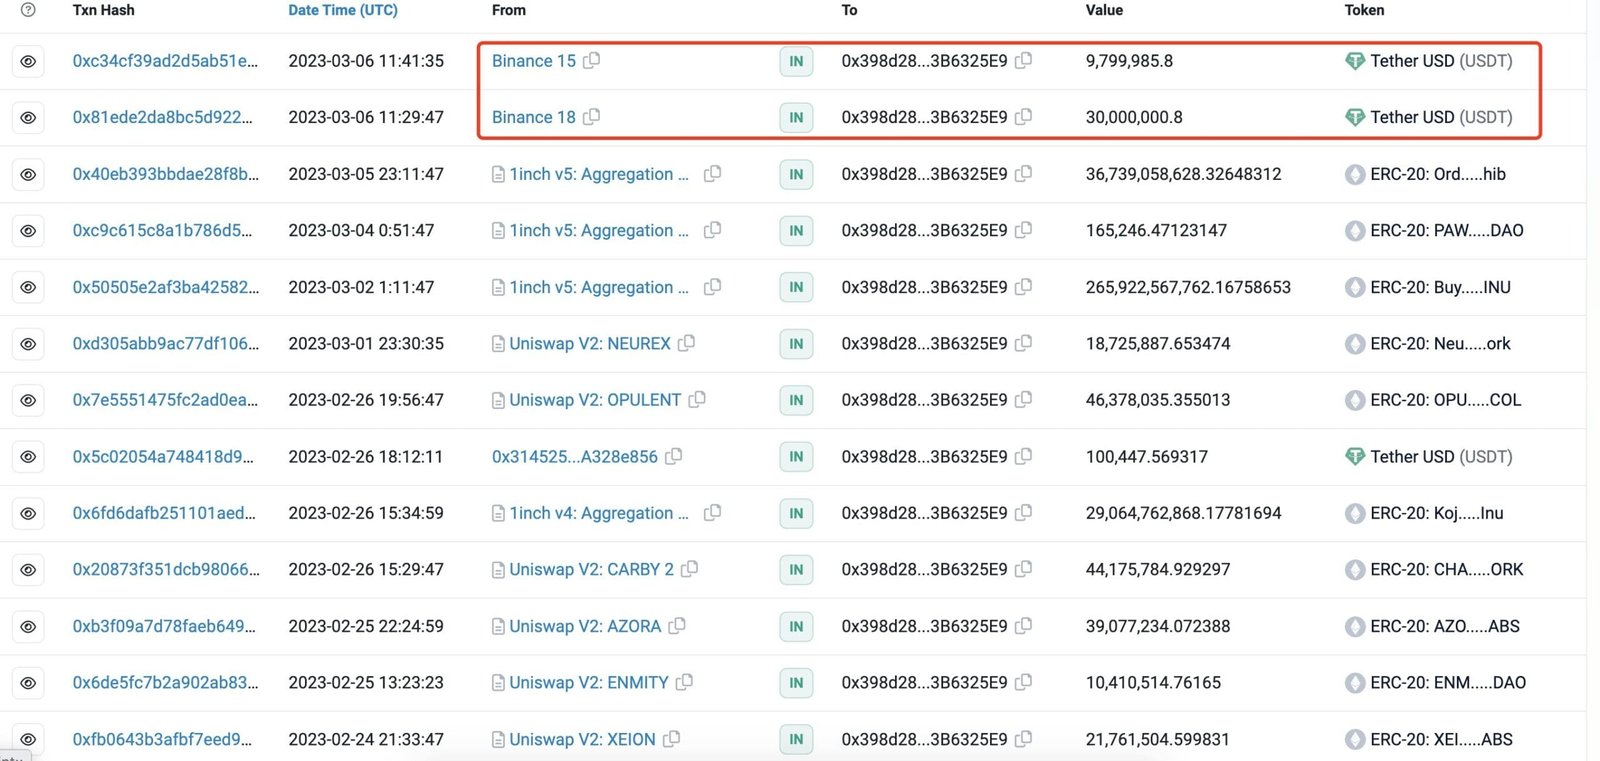The image size is (1600, 761).
Task: Open transaction hash 0x81ede2da8bc5d922
Action: [162, 117]
